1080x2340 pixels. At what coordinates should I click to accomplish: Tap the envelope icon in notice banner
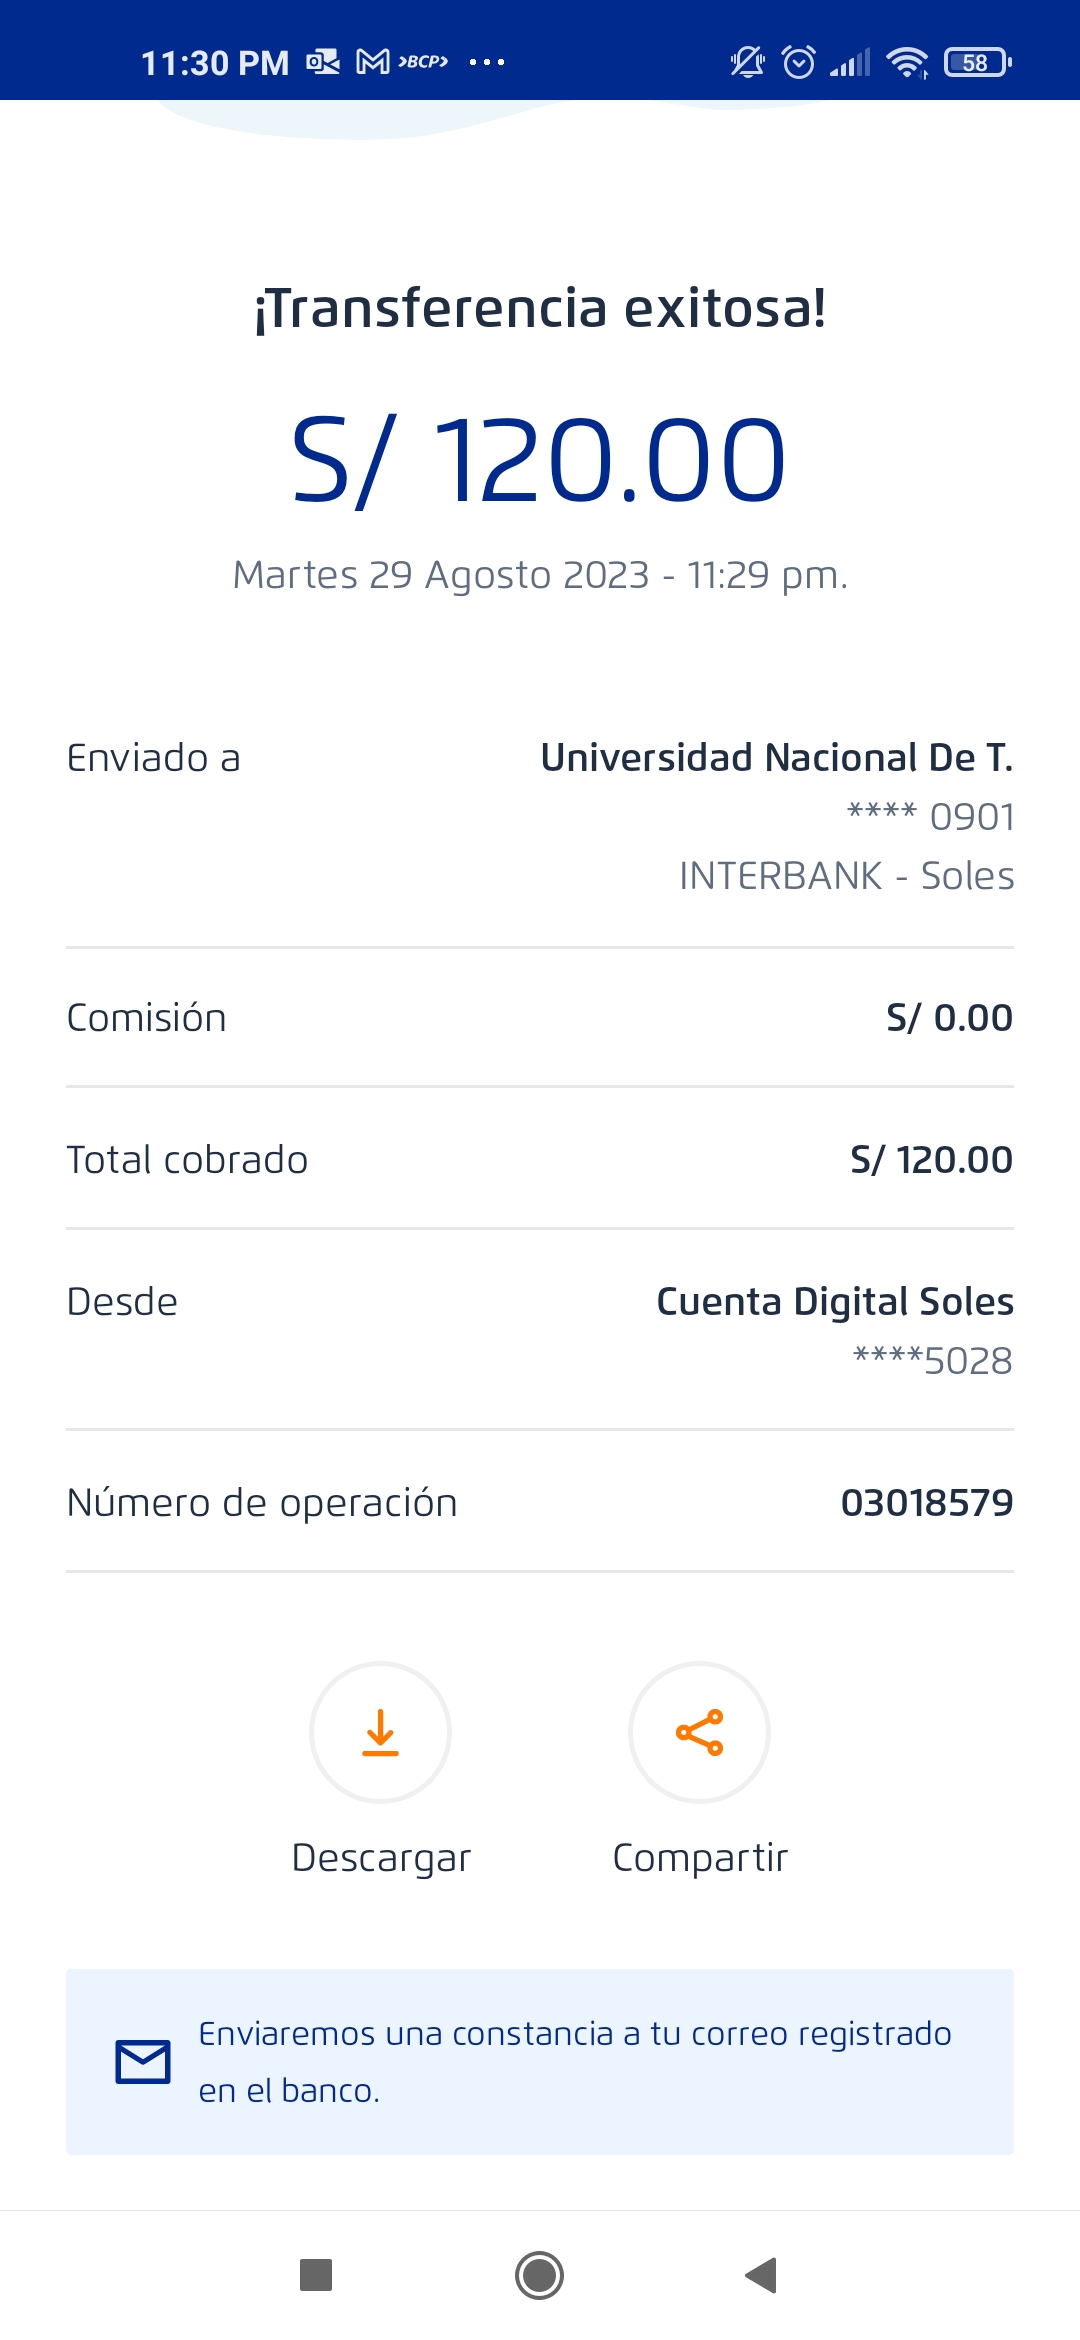[x=143, y=2062]
